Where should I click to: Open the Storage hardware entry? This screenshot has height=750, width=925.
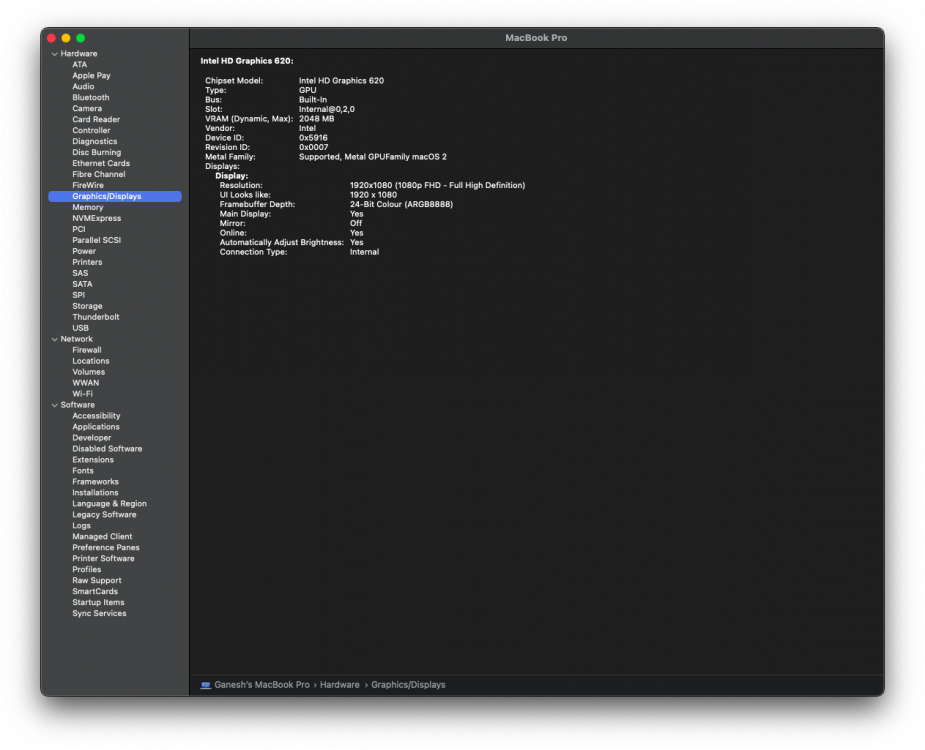87,306
